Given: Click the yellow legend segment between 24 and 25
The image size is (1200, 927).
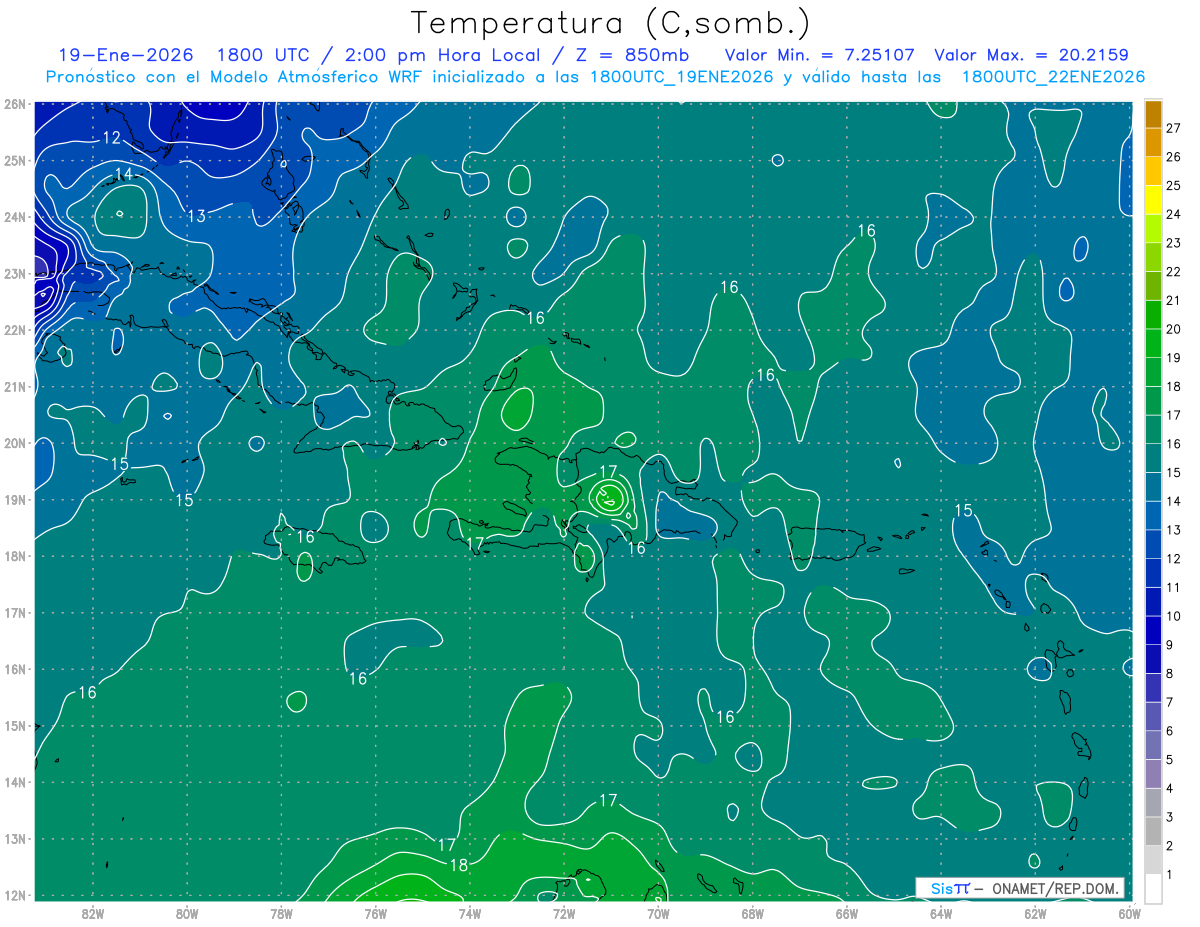Looking at the screenshot, I should 1153,200.
